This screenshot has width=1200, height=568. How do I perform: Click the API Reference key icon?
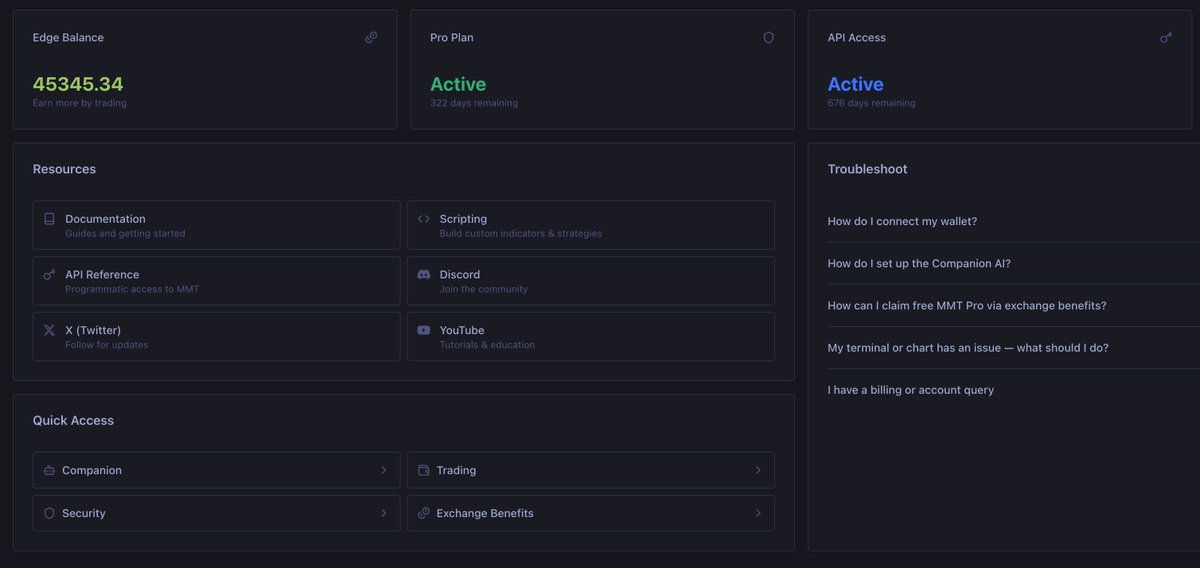tap(49, 274)
